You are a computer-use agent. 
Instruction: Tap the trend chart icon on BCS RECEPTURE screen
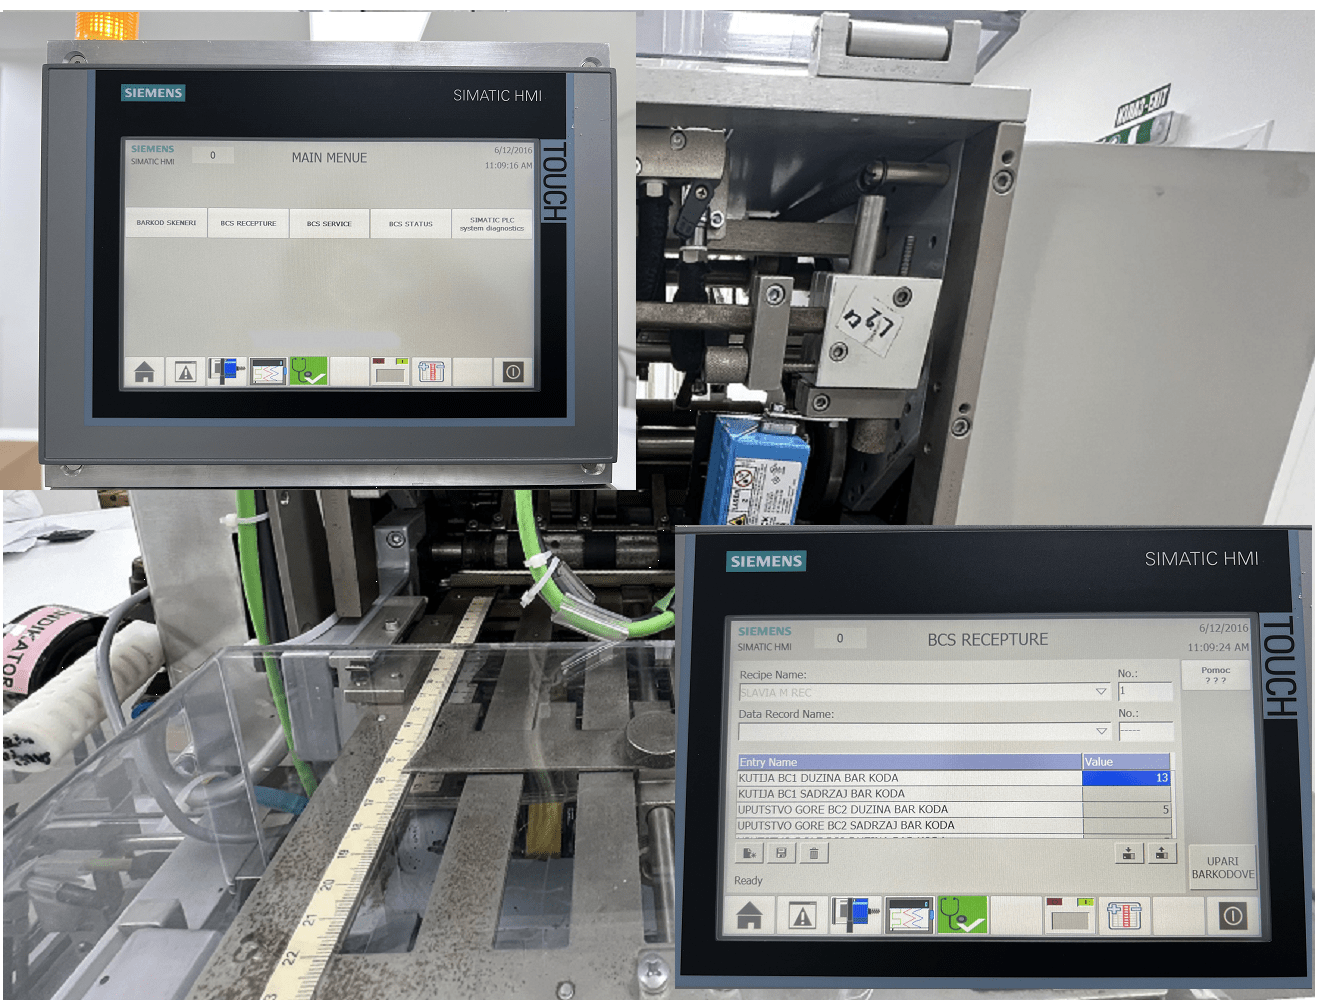coord(909,915)
